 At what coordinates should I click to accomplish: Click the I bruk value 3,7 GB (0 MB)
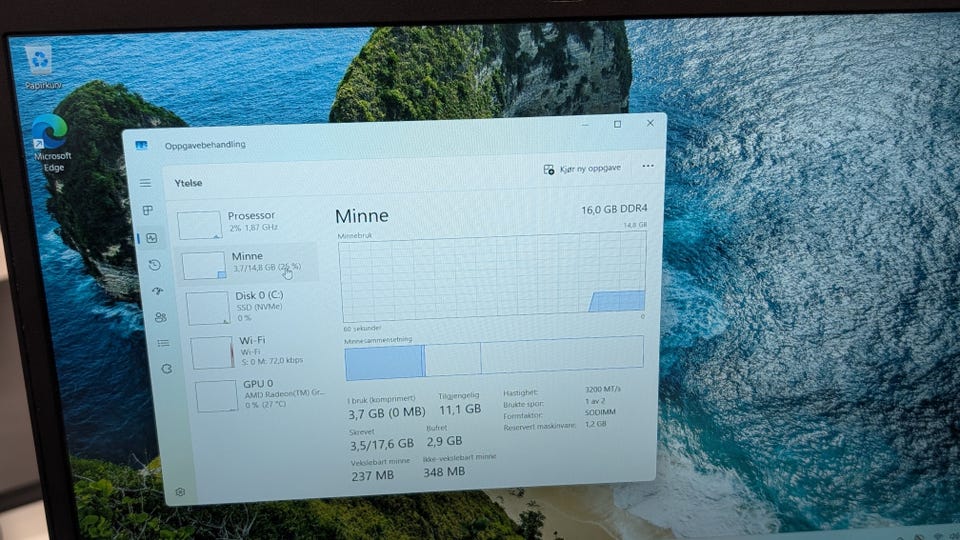pos(386,413)
